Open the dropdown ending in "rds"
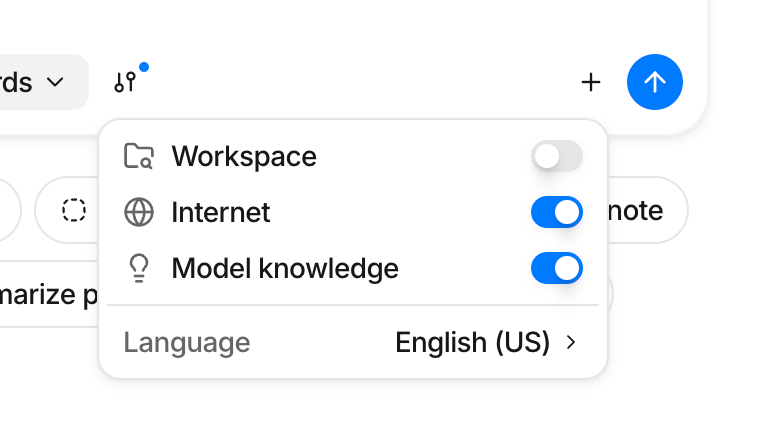Screen dimensions: 780x444 pos(40,82)
